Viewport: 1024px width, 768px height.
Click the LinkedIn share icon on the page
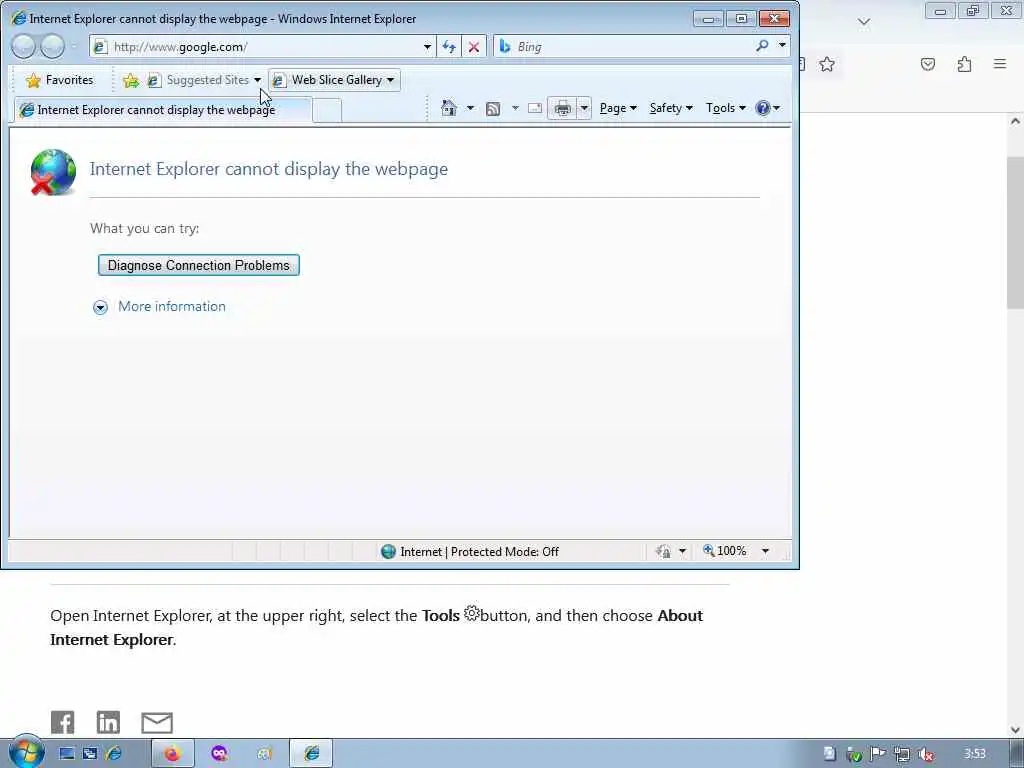click(108, 722)
